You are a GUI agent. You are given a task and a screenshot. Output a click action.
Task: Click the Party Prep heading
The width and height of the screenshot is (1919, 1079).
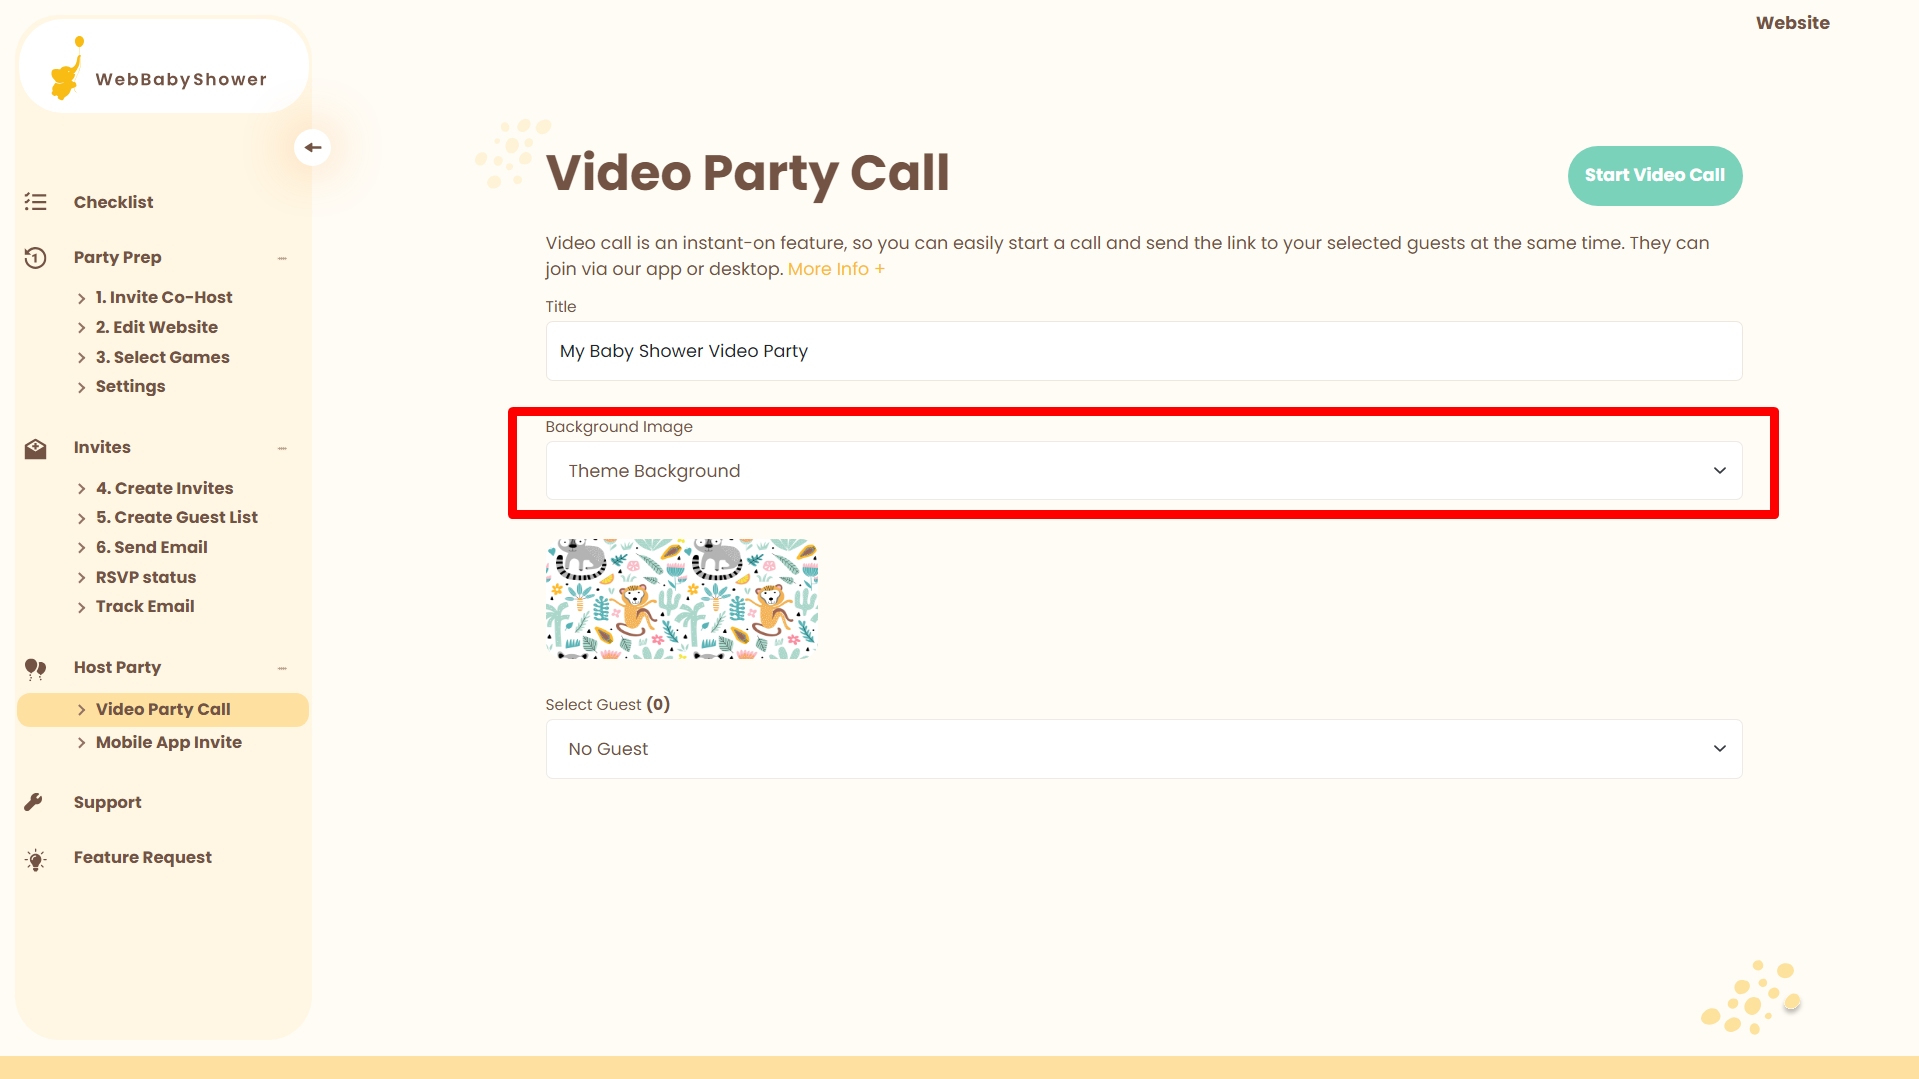click(117, 257)
